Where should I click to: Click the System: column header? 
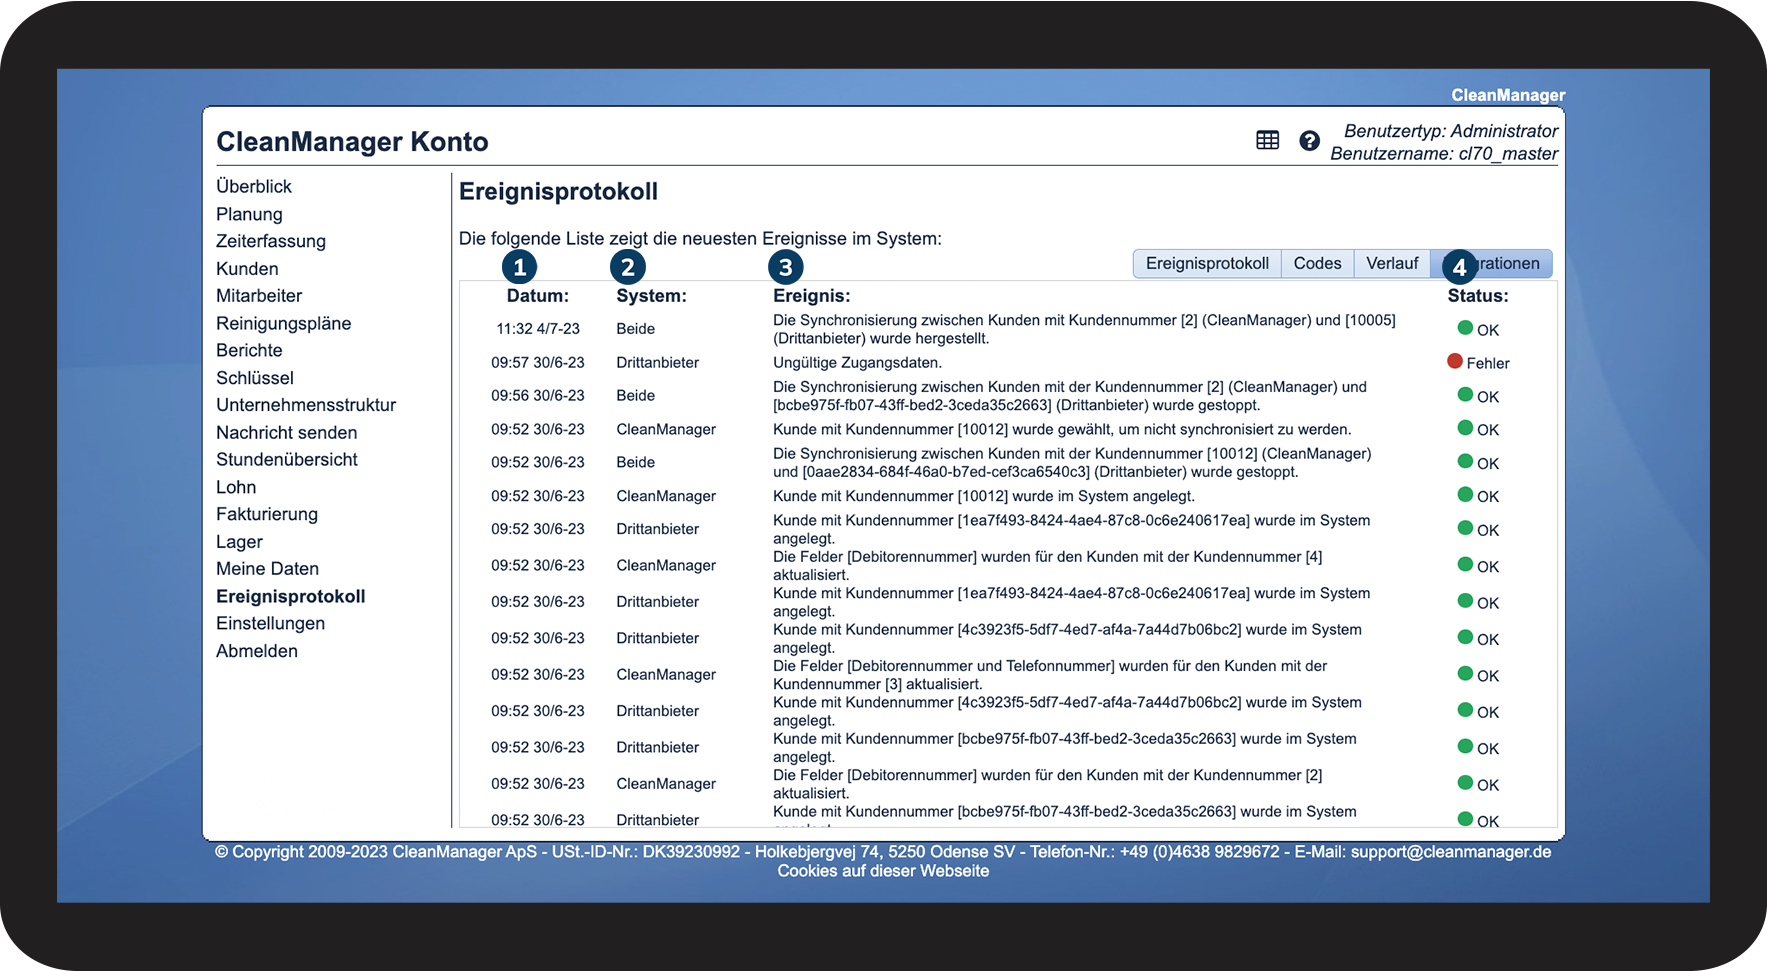pos(651,296)
